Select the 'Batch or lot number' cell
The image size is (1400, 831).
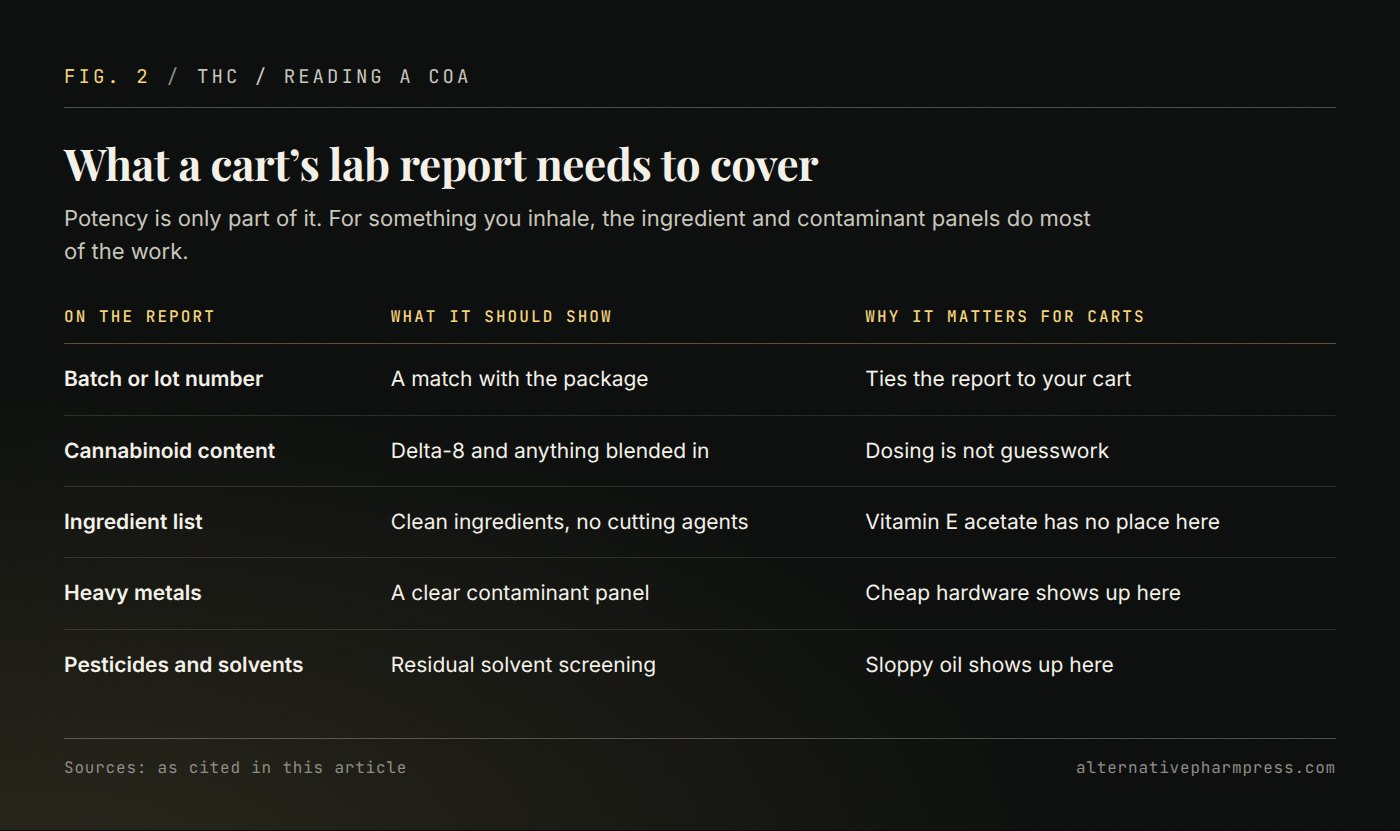tap(163, 379)
